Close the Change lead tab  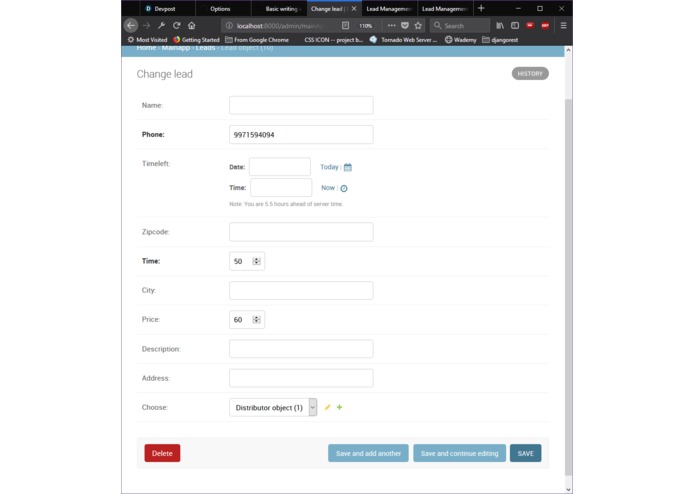(354, 8)
